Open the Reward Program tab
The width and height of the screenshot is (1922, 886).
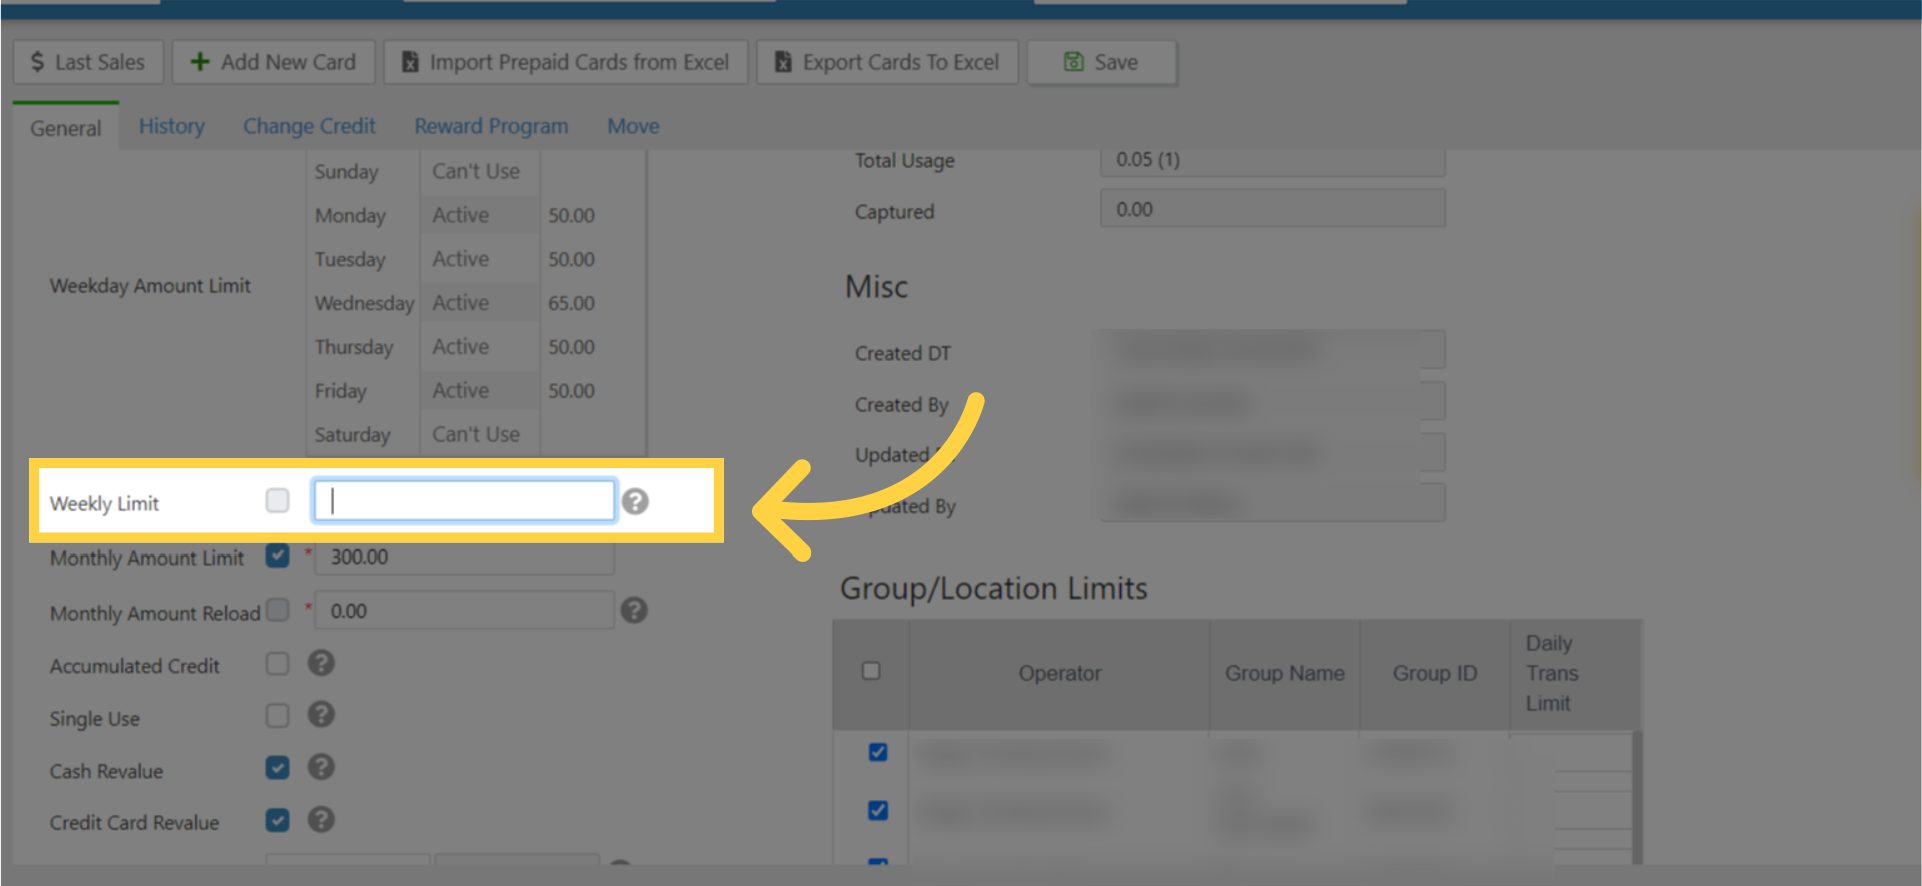tap(491, 126)
